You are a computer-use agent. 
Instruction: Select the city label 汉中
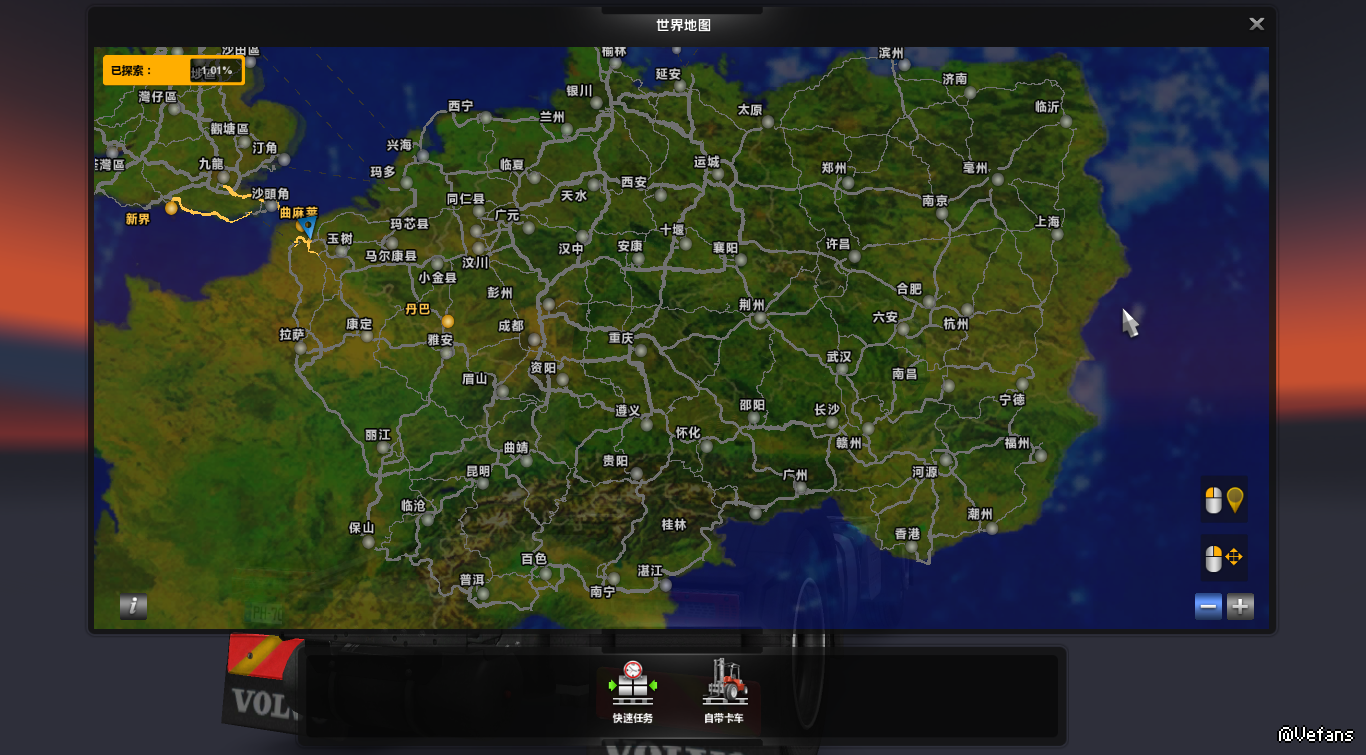pyautogui.click(x=570, y=249)
